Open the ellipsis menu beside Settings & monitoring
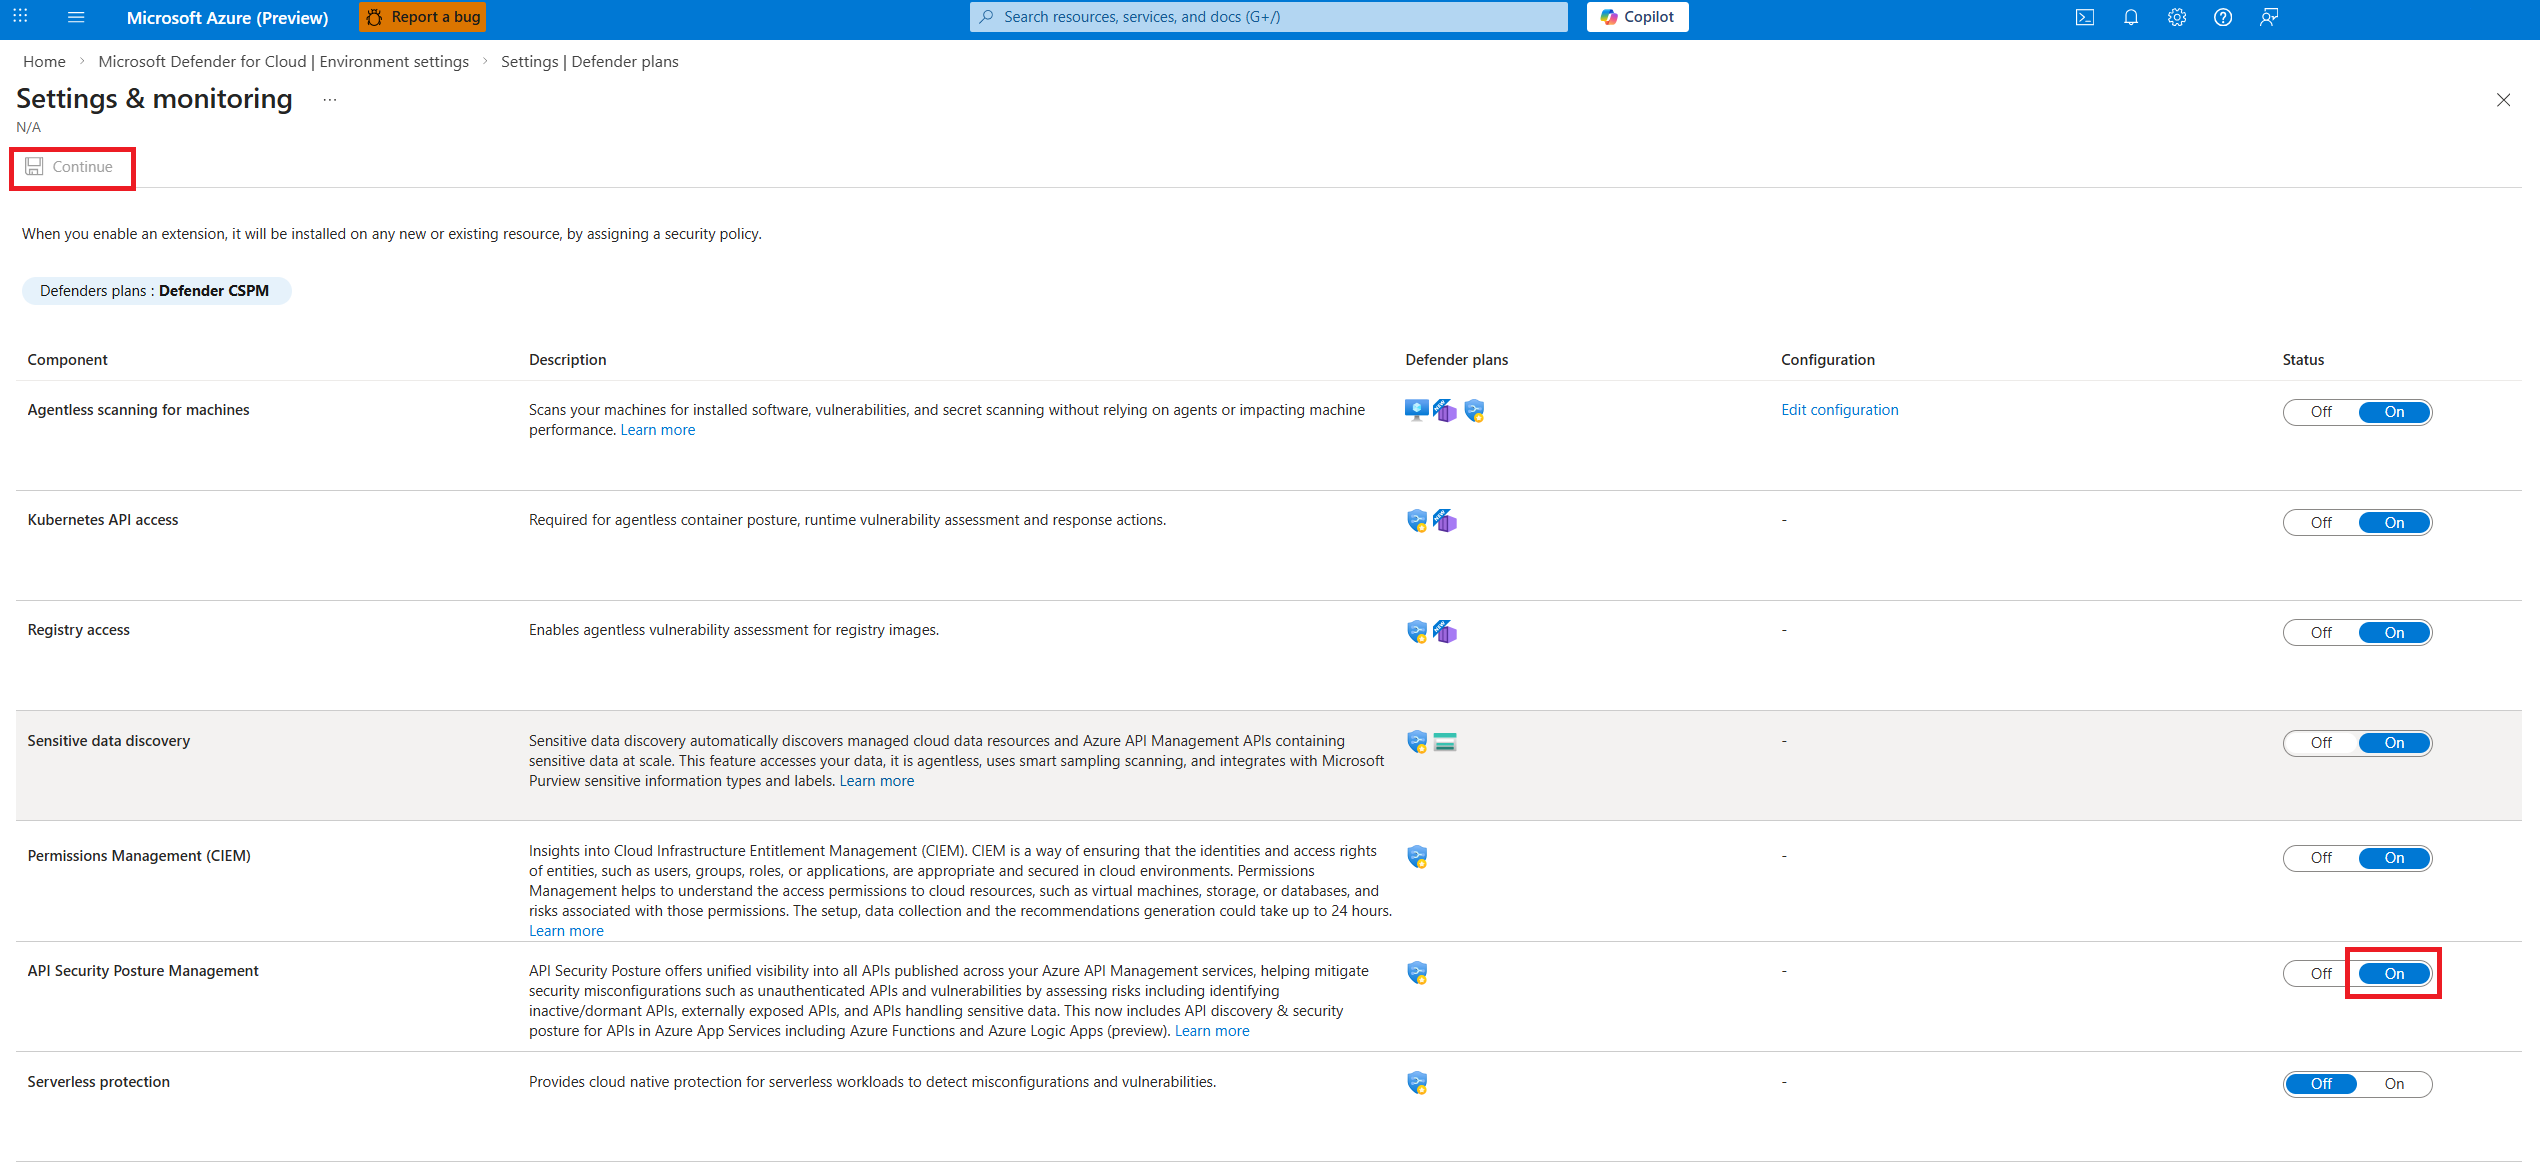This screenshot has height=1172, width=2540. pyautogui.click(x=330, y=100)
